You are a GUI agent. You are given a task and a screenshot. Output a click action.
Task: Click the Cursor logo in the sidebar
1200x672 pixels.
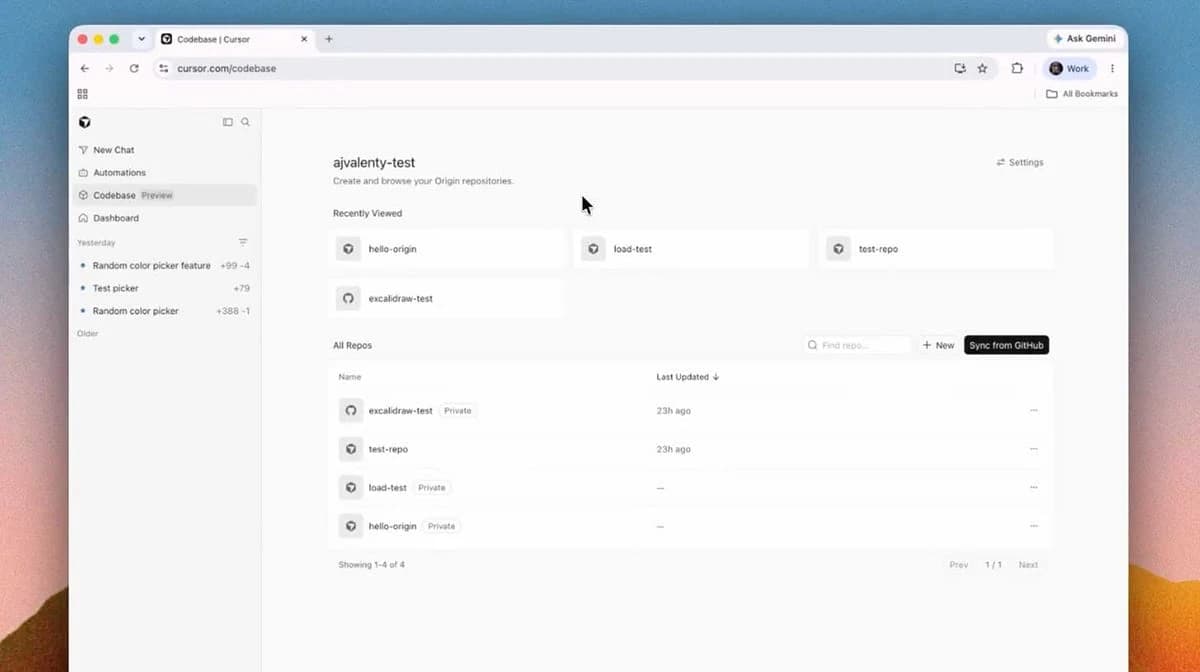pos(84,122)
